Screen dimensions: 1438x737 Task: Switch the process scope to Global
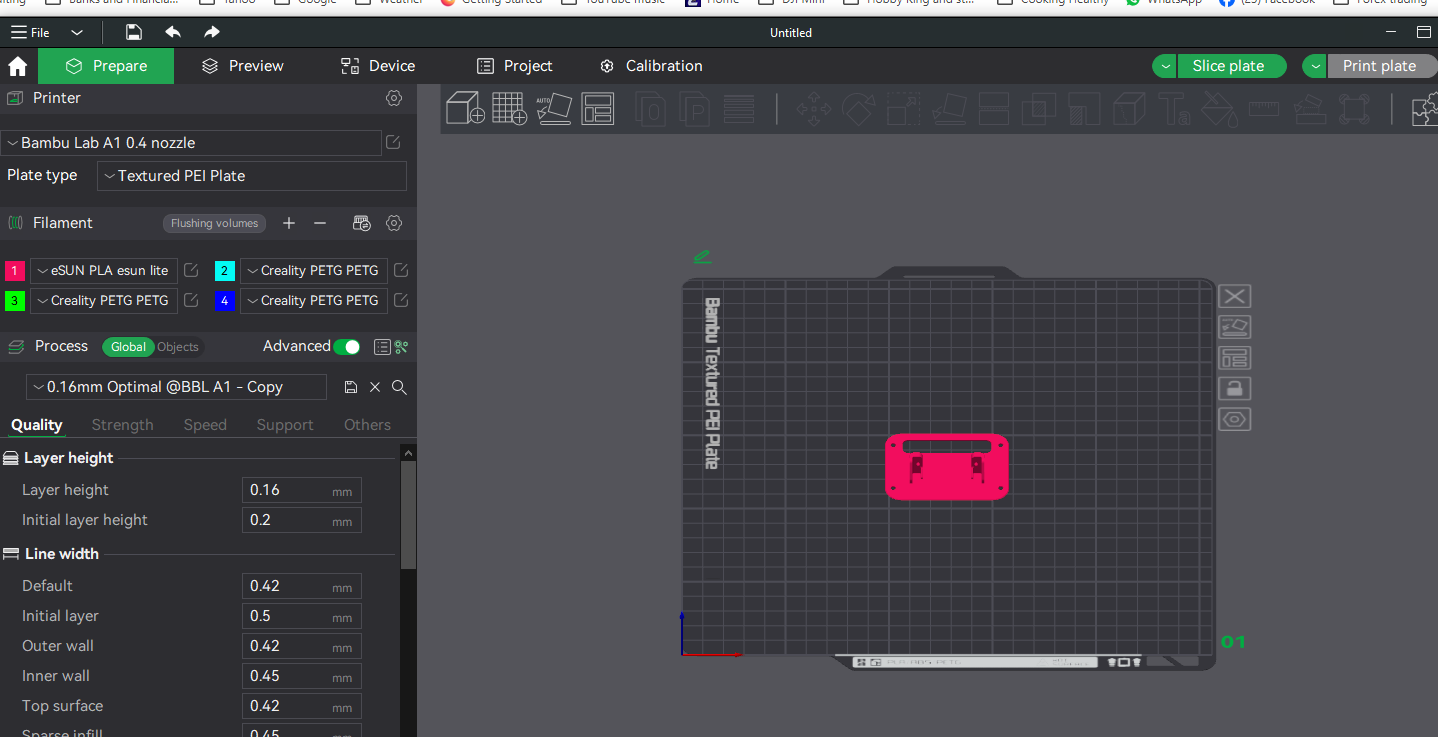(x=128, y=347)
